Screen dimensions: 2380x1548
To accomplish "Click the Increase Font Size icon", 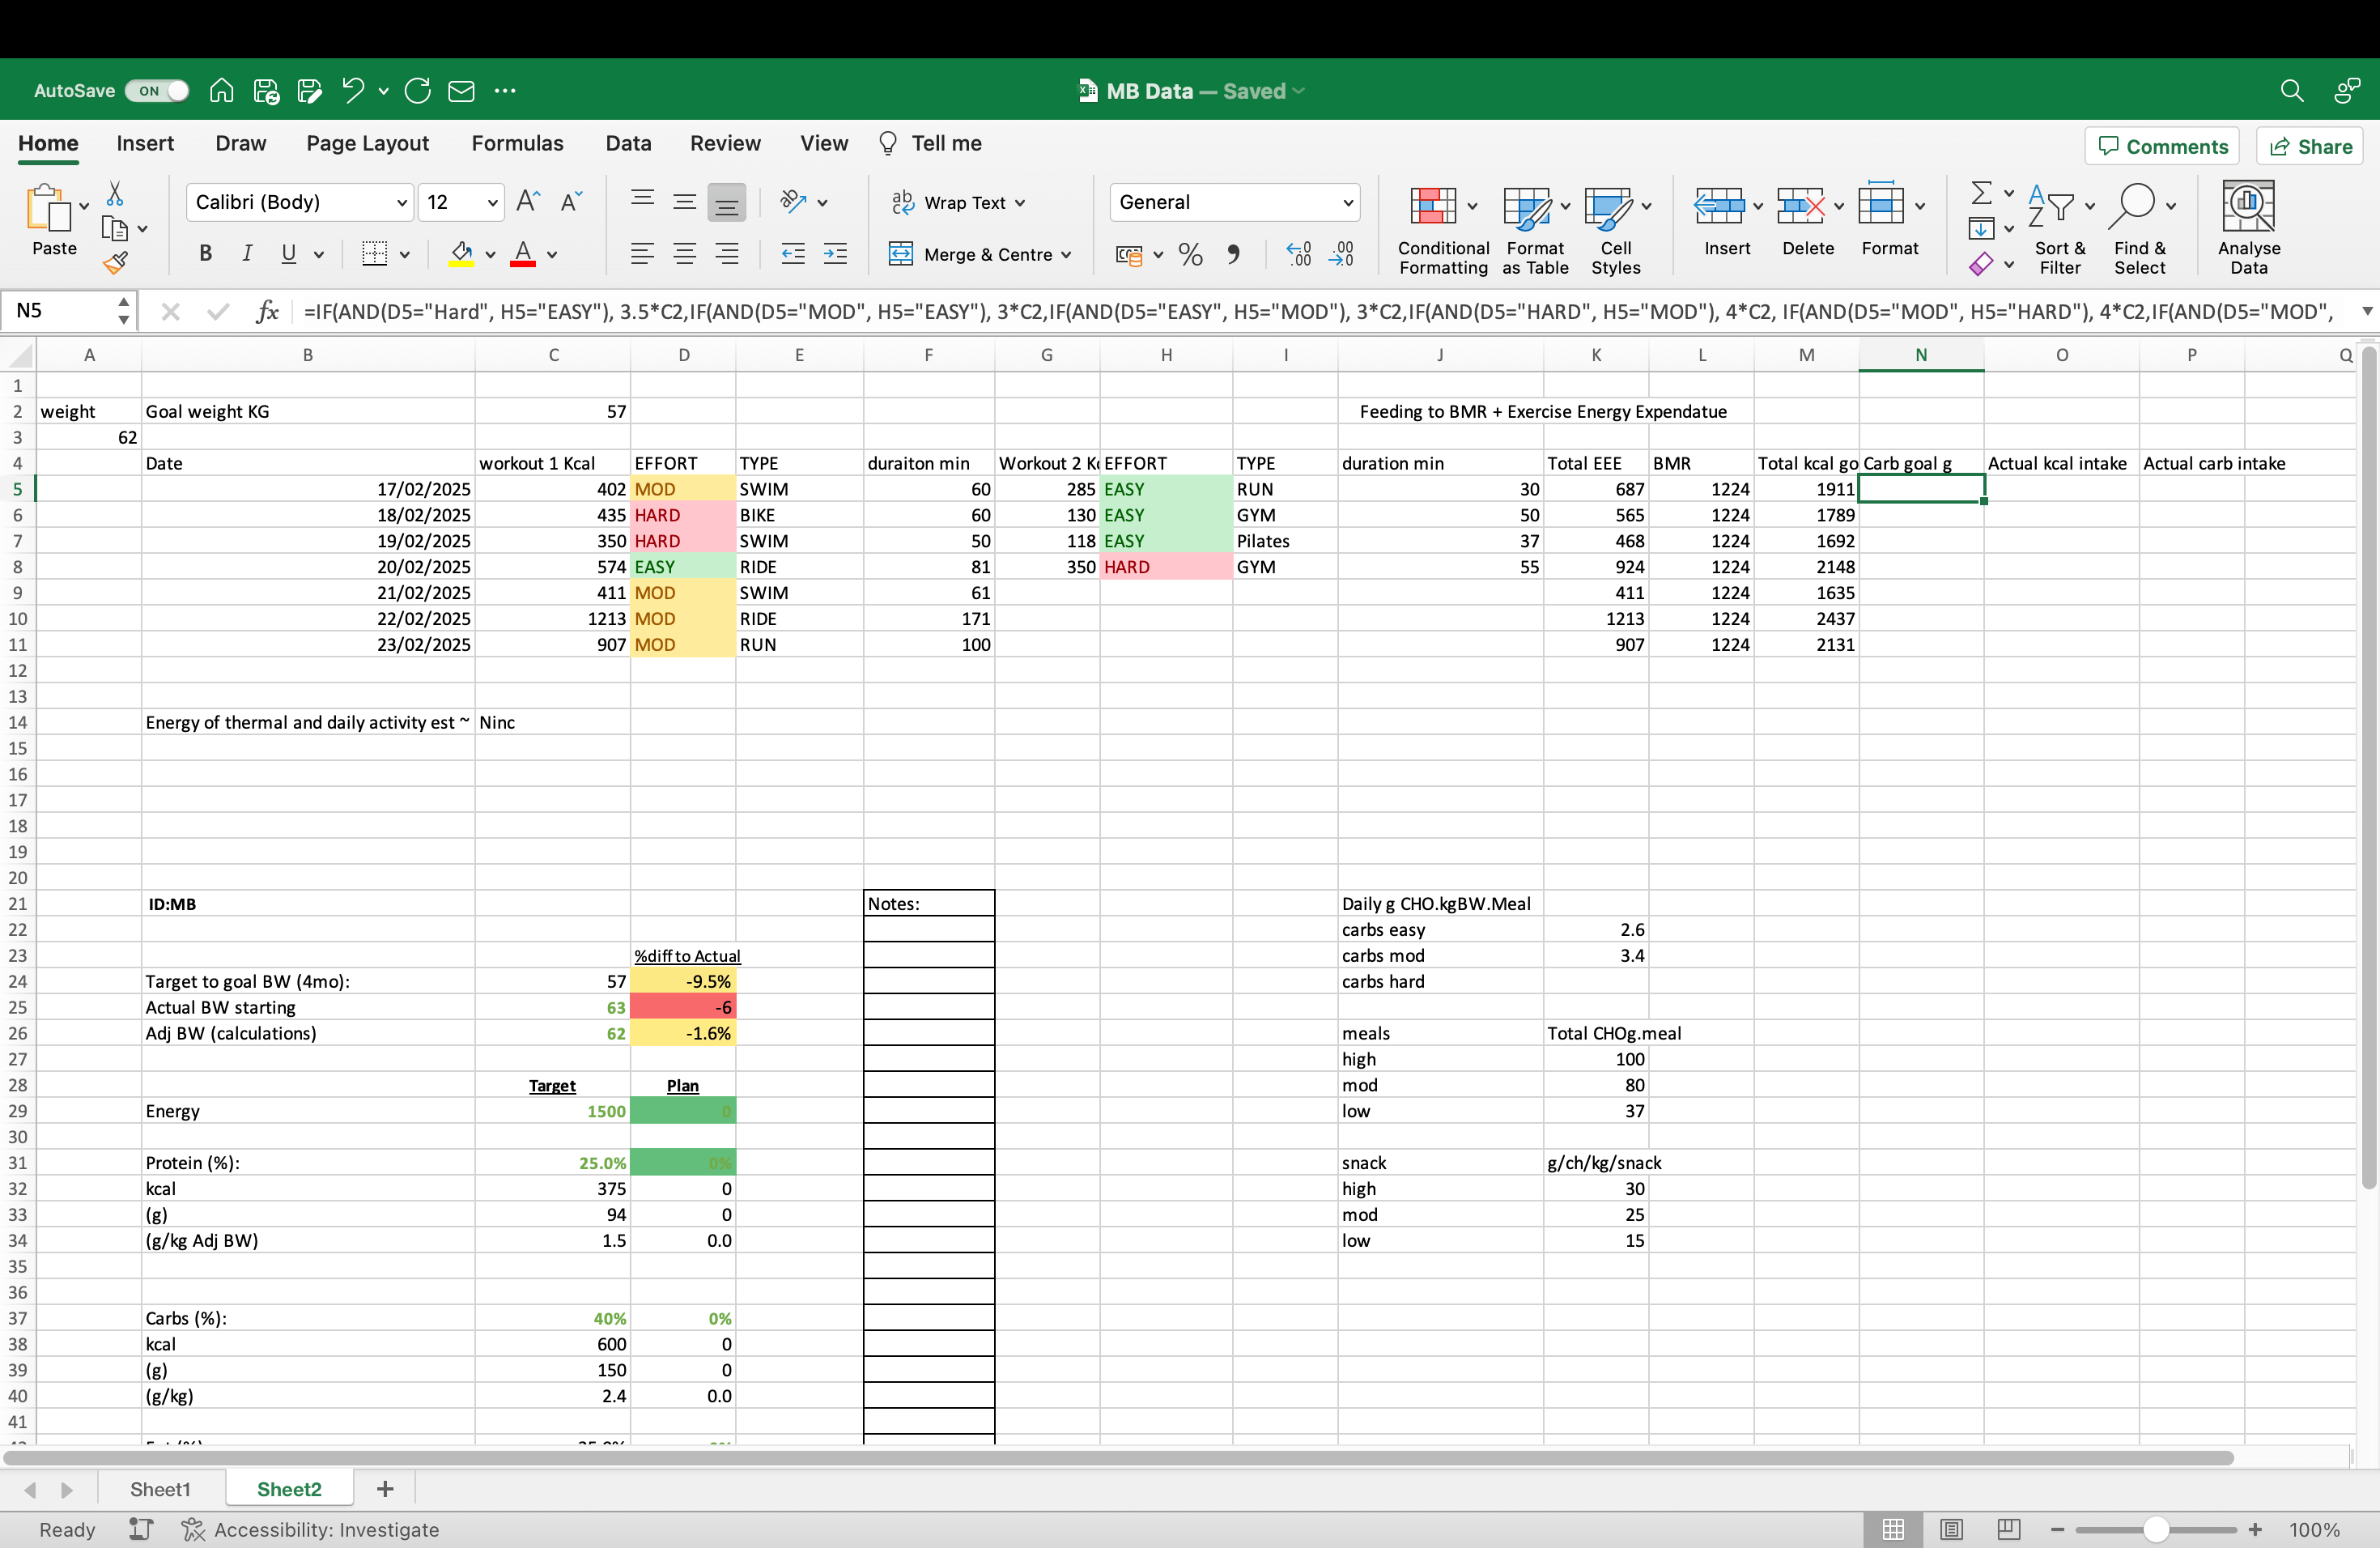I will click(527, 202).
